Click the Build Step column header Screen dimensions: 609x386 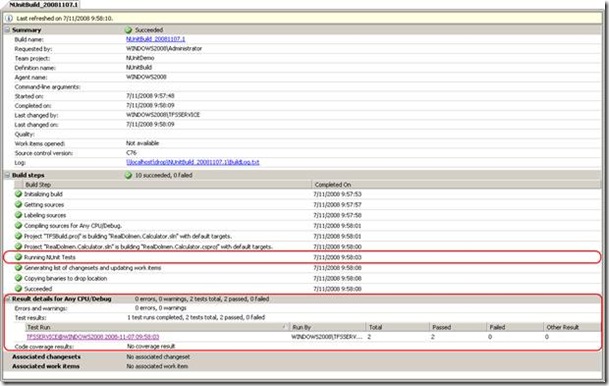point(167,184)
